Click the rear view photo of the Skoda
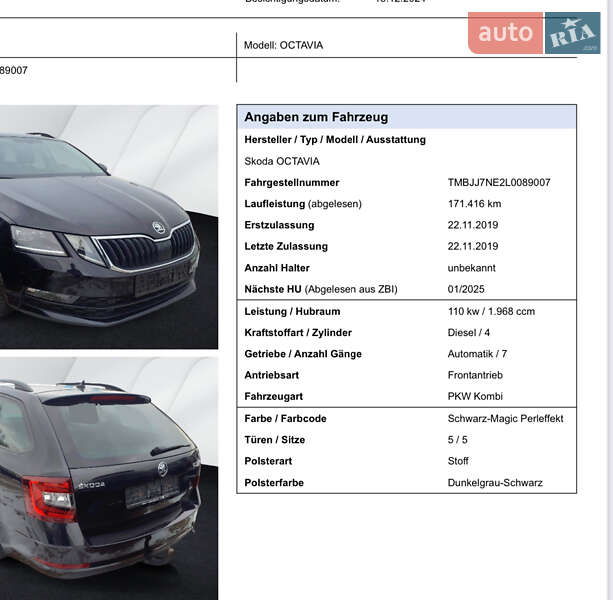The width and height of the screenshot is (613, 600). click(x=109, y=478)
